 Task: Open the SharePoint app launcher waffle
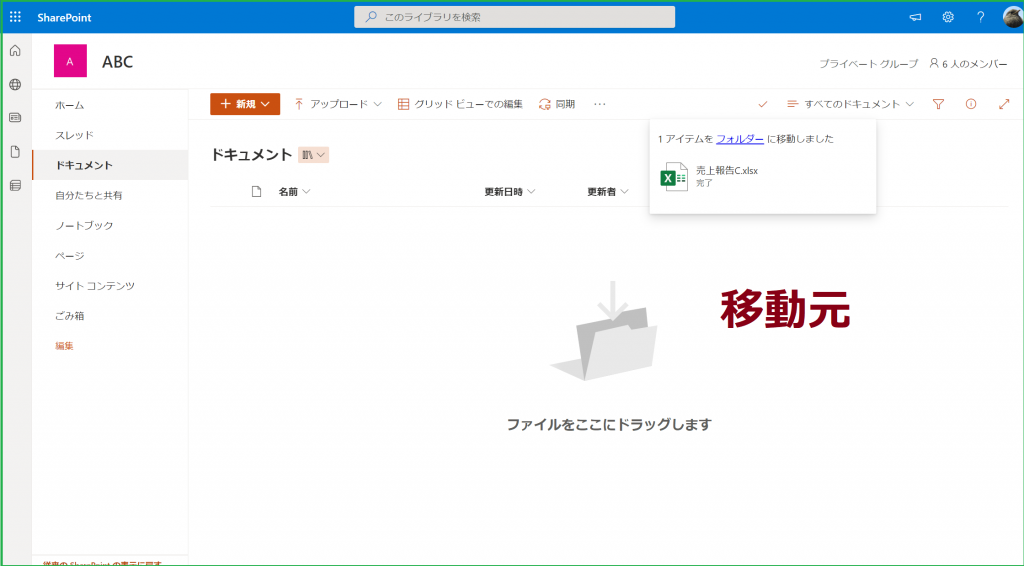coord(15,17)
